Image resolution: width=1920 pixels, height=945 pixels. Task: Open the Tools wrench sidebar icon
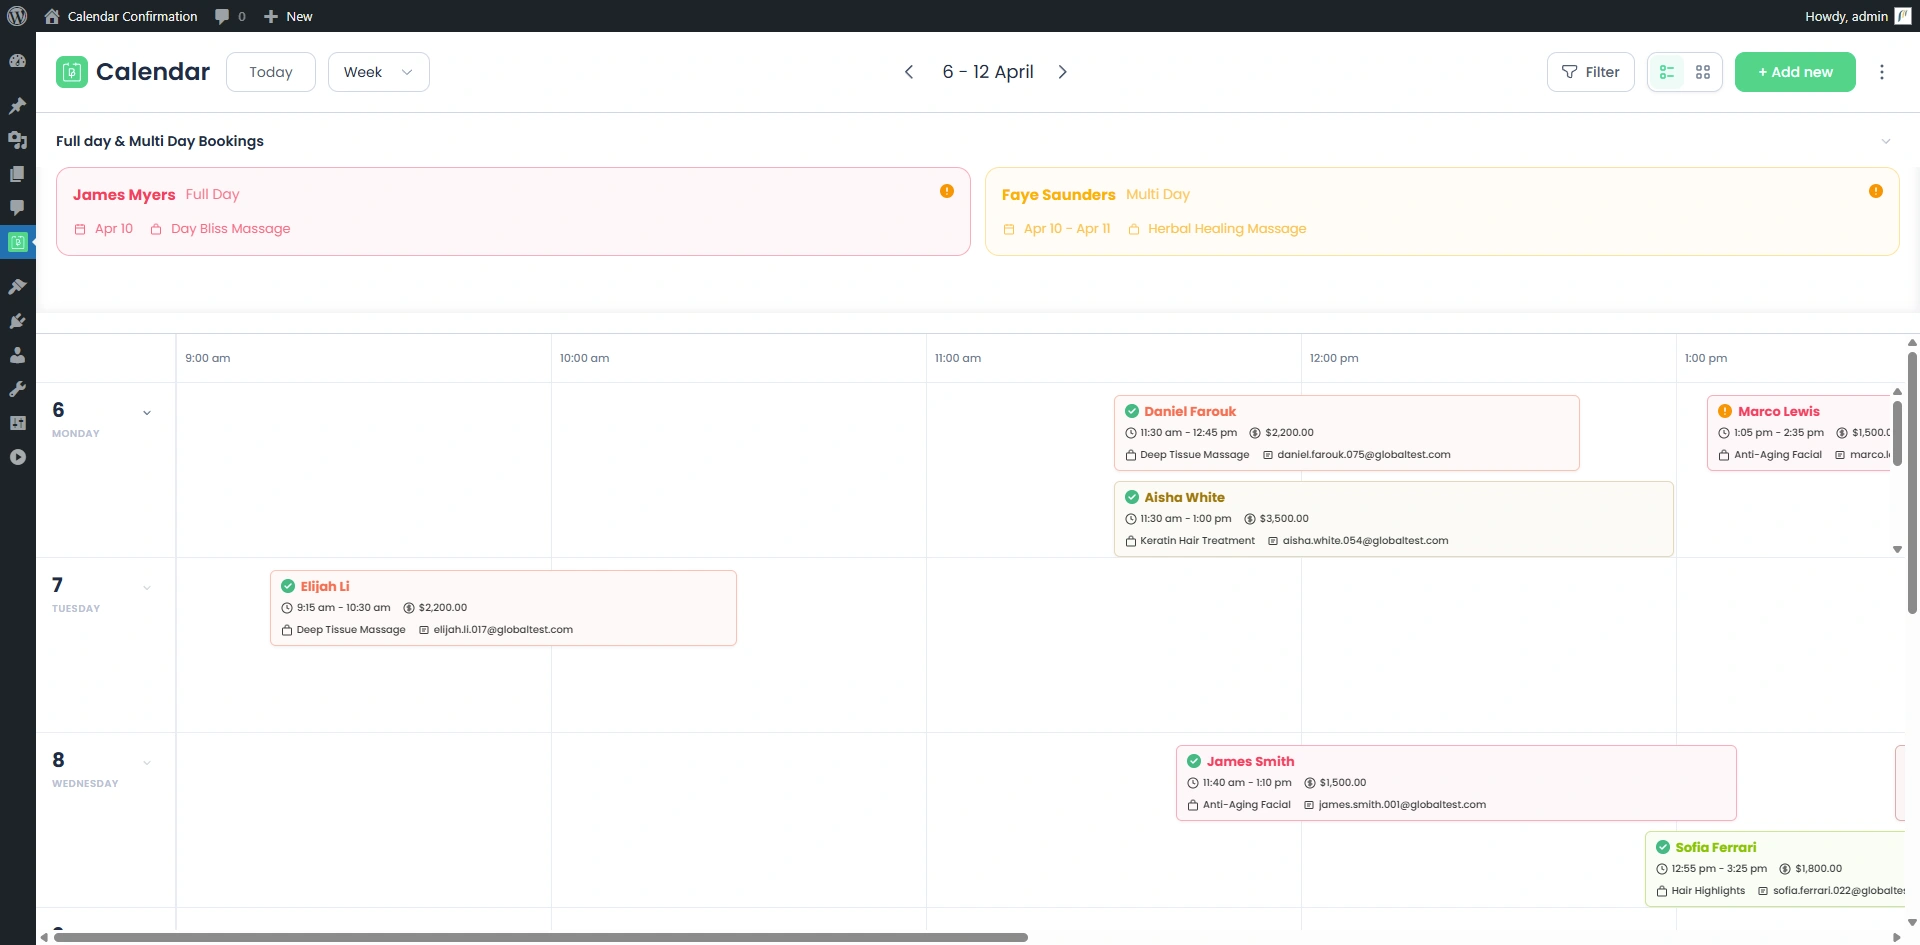(x=17, y=389)
